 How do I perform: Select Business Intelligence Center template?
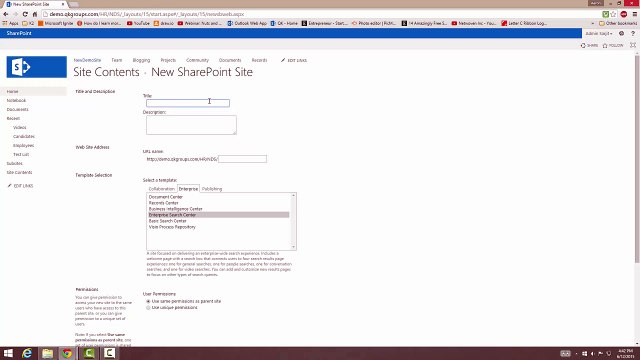click(x=176, y=209)
